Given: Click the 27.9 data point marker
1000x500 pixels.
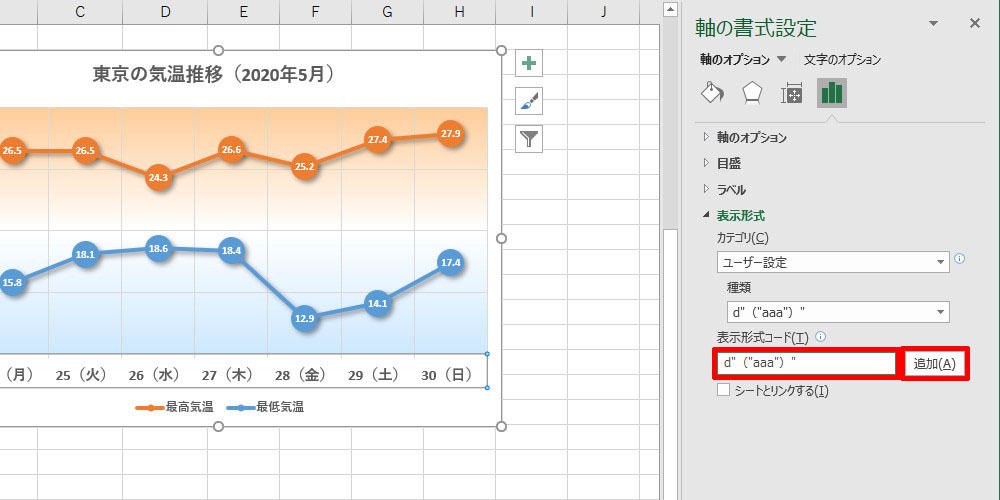Looking at the screenshot, I should [452, 135].
